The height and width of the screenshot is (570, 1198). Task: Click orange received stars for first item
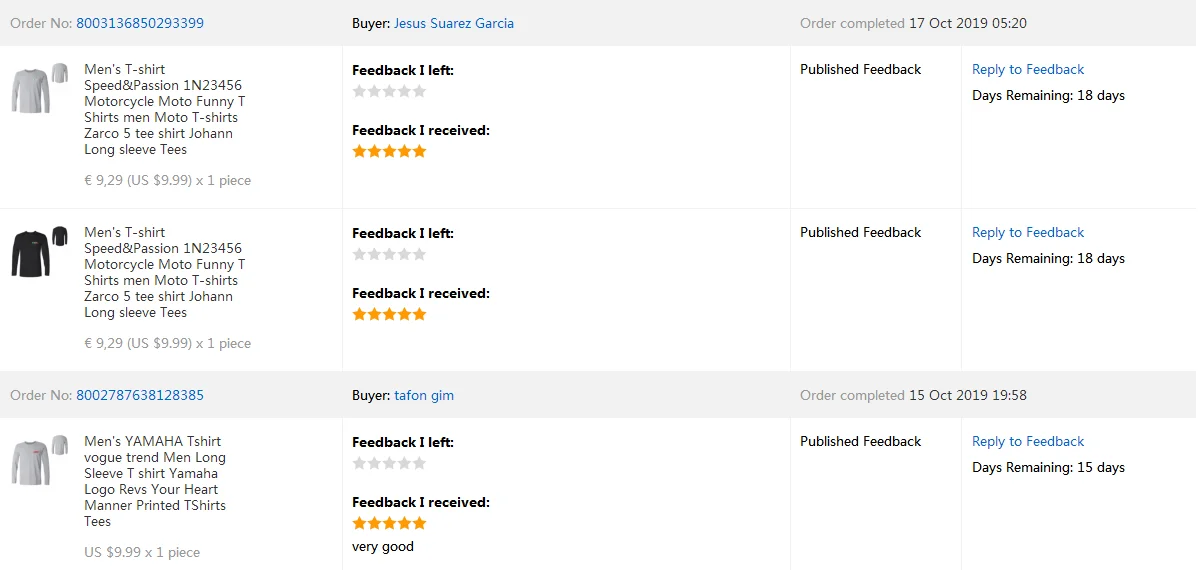(x=389, y=151)
